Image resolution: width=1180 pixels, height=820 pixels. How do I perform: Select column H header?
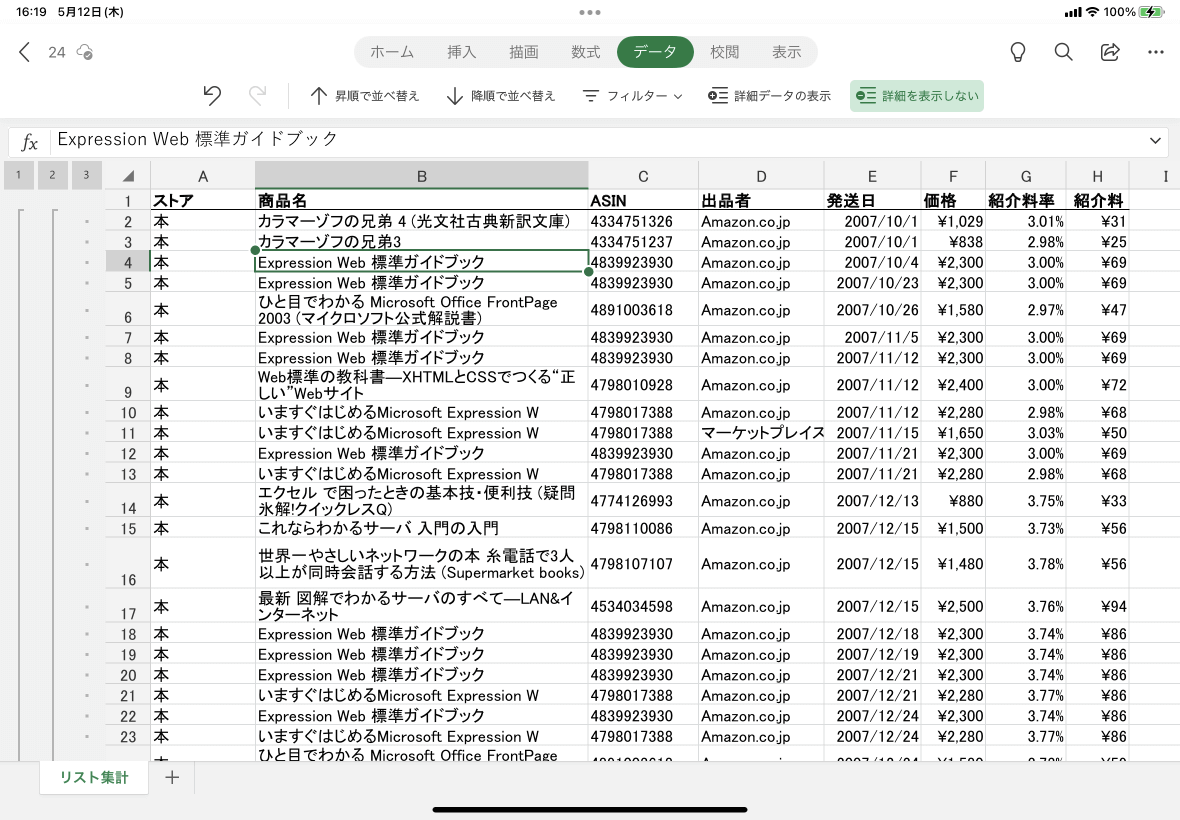pos(1097,176)
